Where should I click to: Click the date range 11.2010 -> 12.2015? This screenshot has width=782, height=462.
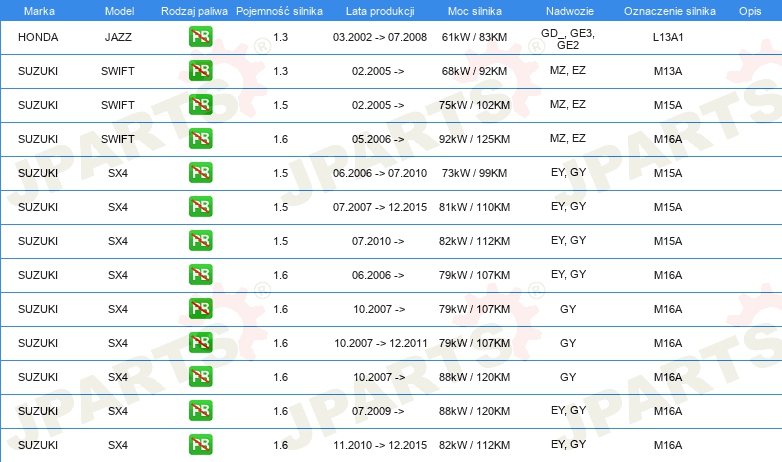380,445
